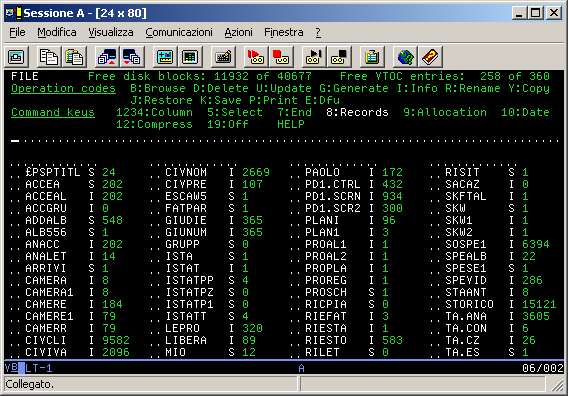Image resolution: width=568 pixels, height=396 pixels.
Task: Open the Finestra menu
Action: point(284,32)
